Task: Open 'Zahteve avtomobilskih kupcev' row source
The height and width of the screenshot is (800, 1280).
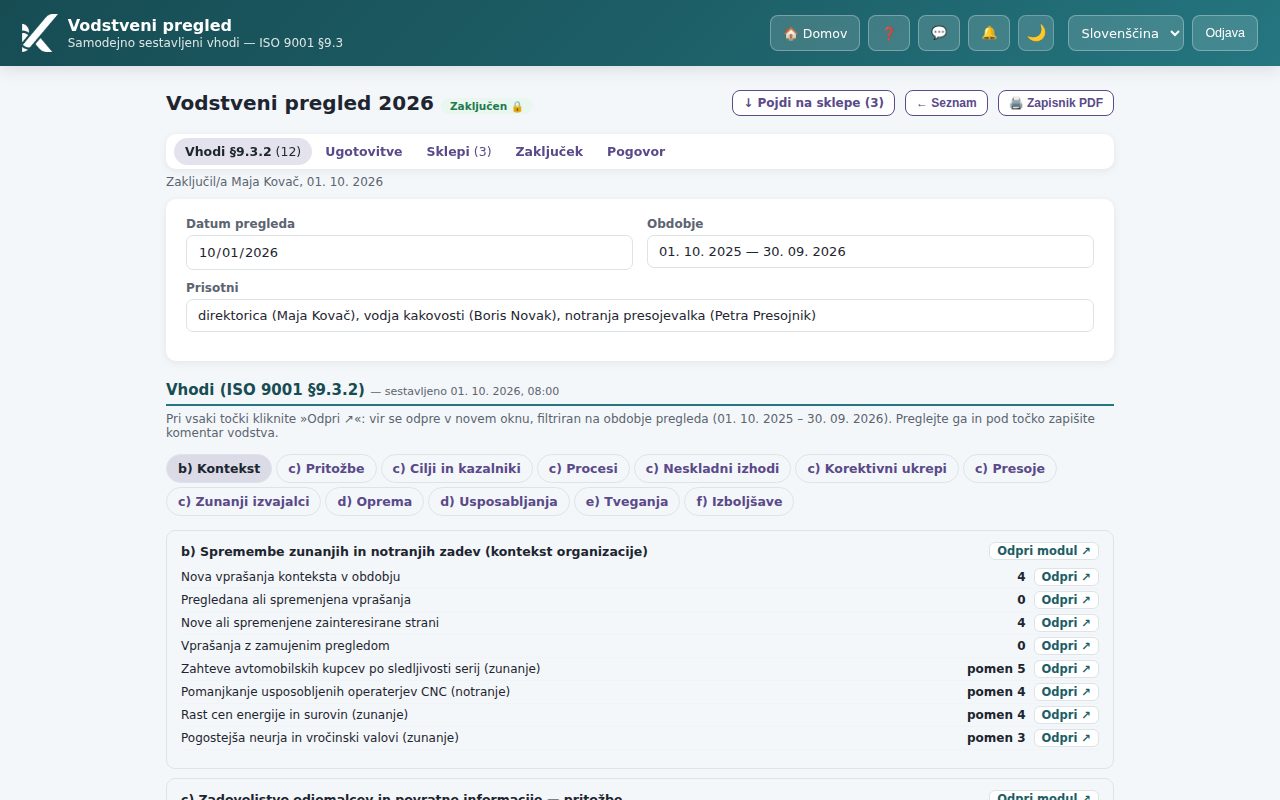Action: click(1066, 669)
